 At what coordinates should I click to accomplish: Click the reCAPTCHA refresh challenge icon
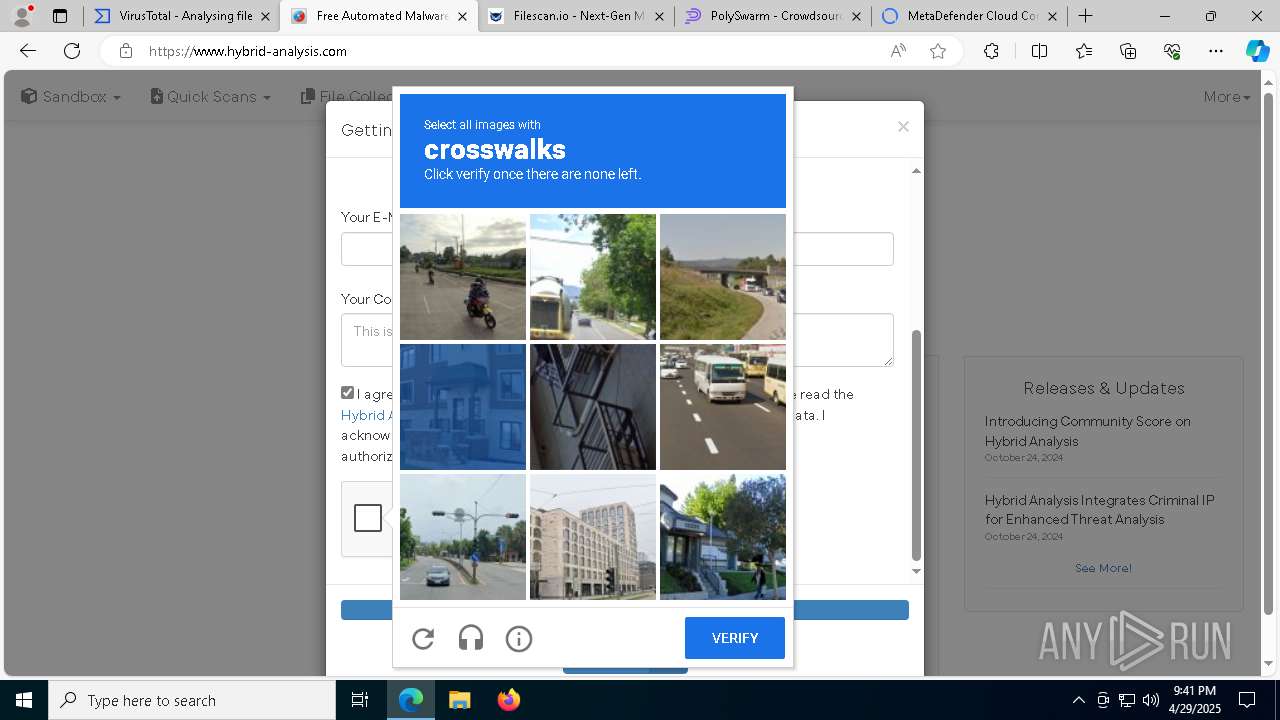pos(423,638)
